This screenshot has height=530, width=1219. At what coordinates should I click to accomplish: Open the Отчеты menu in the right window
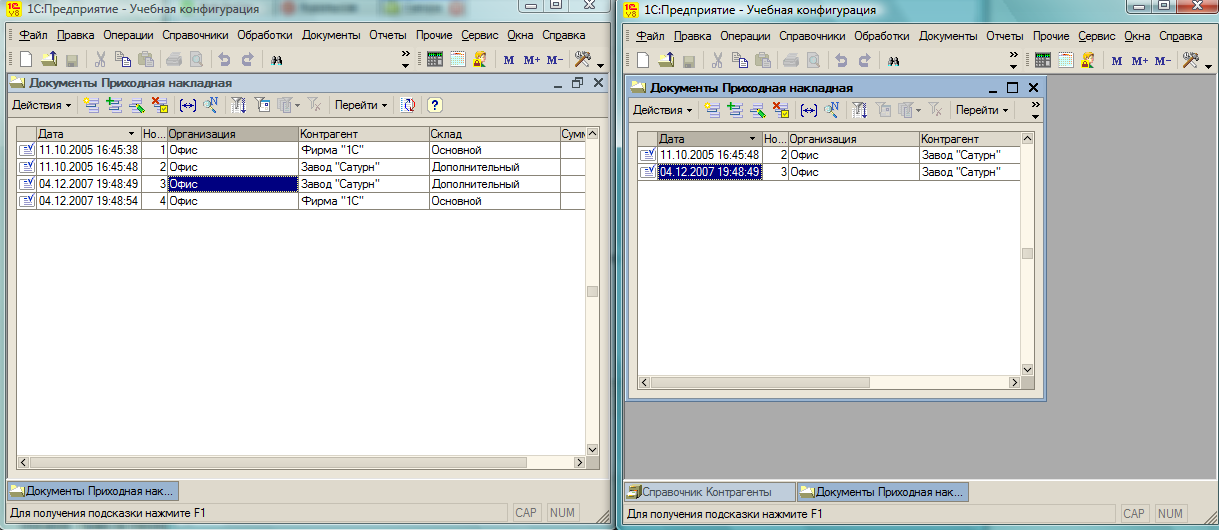pos(1004,35)
